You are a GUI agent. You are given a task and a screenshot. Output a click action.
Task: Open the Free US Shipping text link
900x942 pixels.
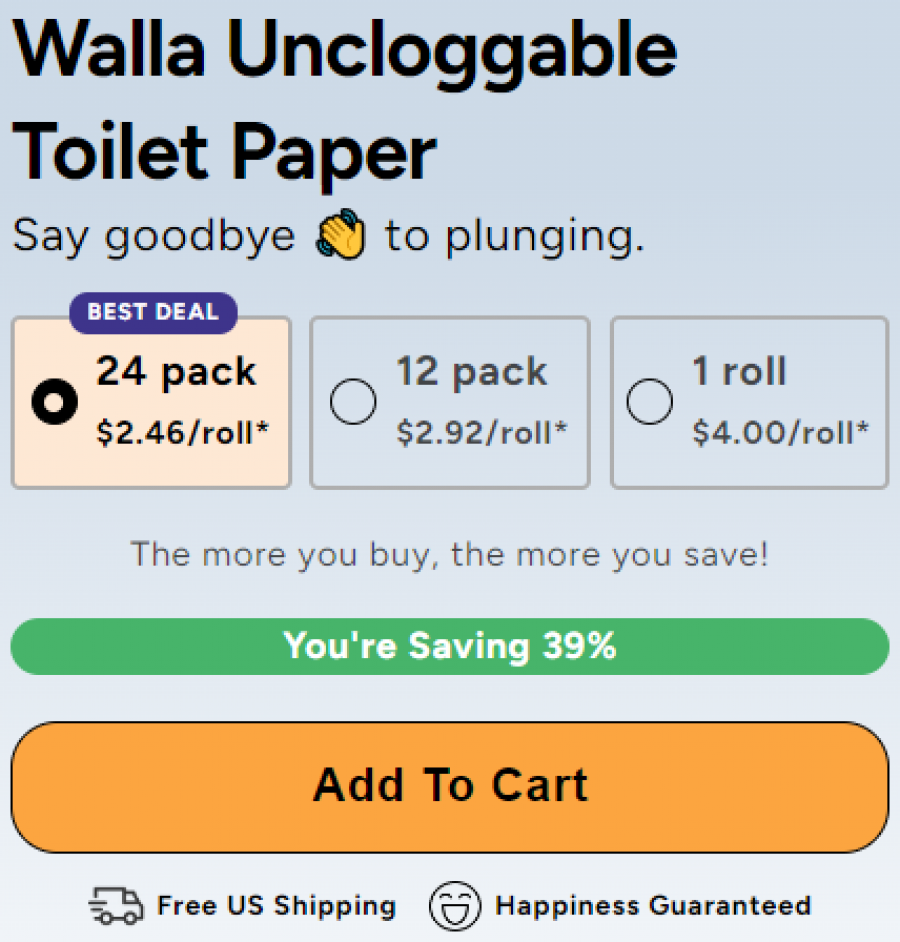pyautogui.click(x=276, y=906)
